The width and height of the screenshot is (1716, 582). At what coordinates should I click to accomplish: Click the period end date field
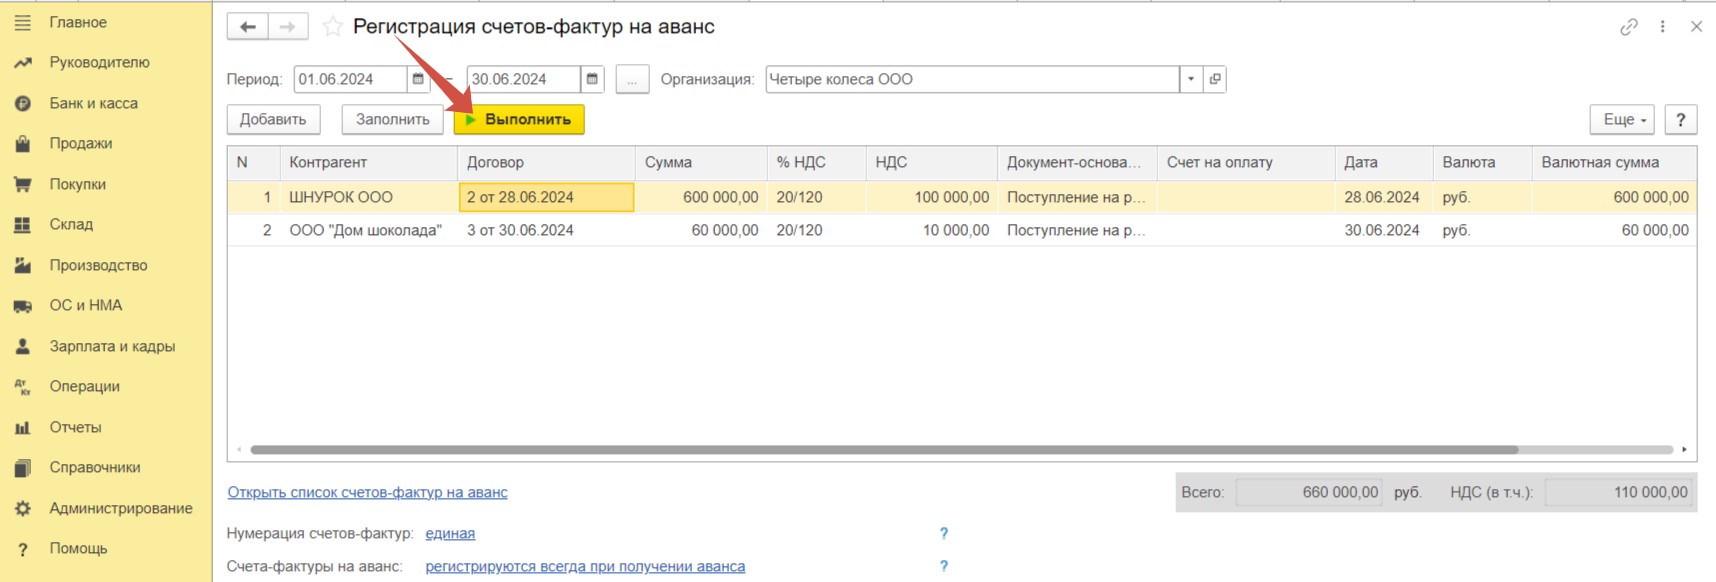point(523,79)
